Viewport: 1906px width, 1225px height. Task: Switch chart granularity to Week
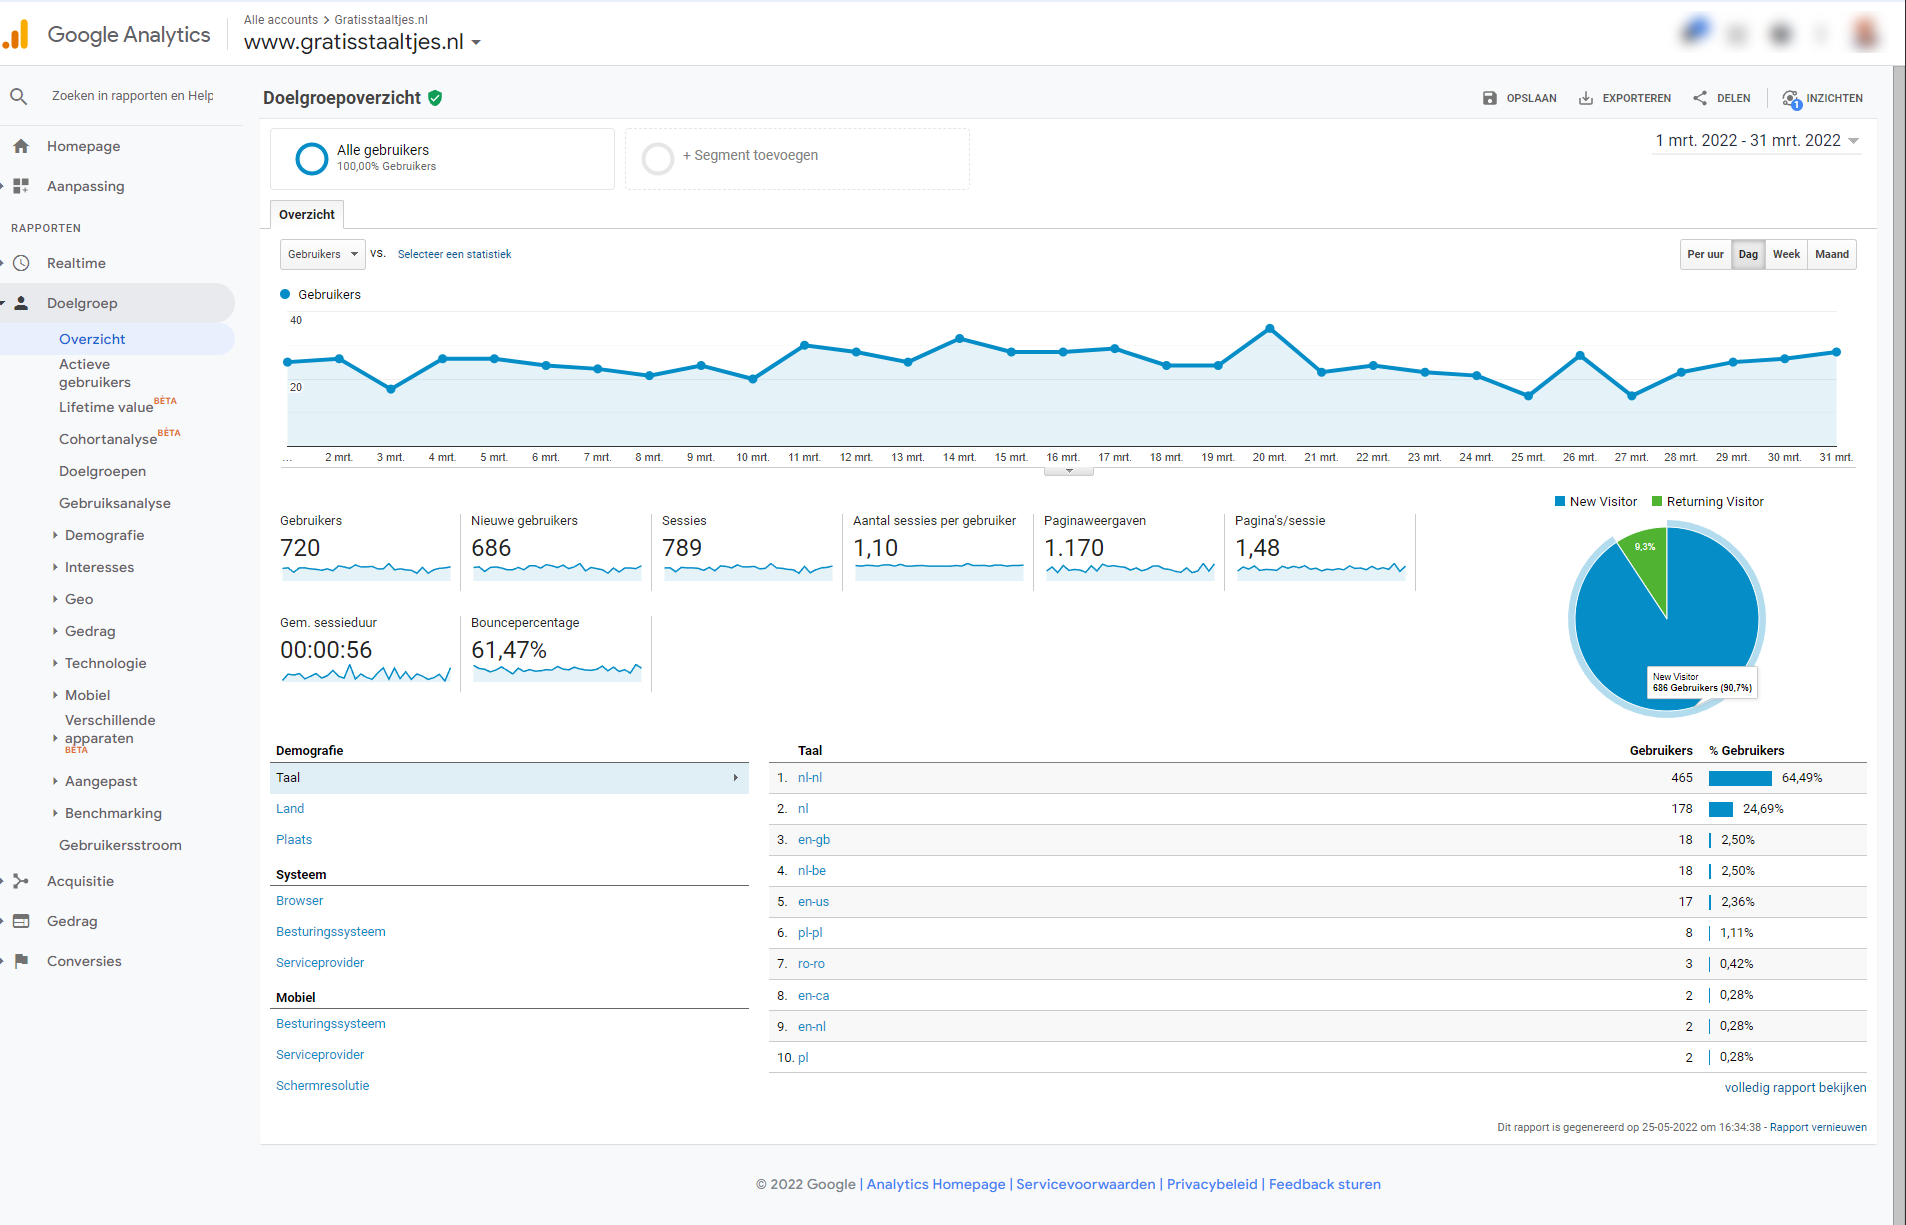1786,254
